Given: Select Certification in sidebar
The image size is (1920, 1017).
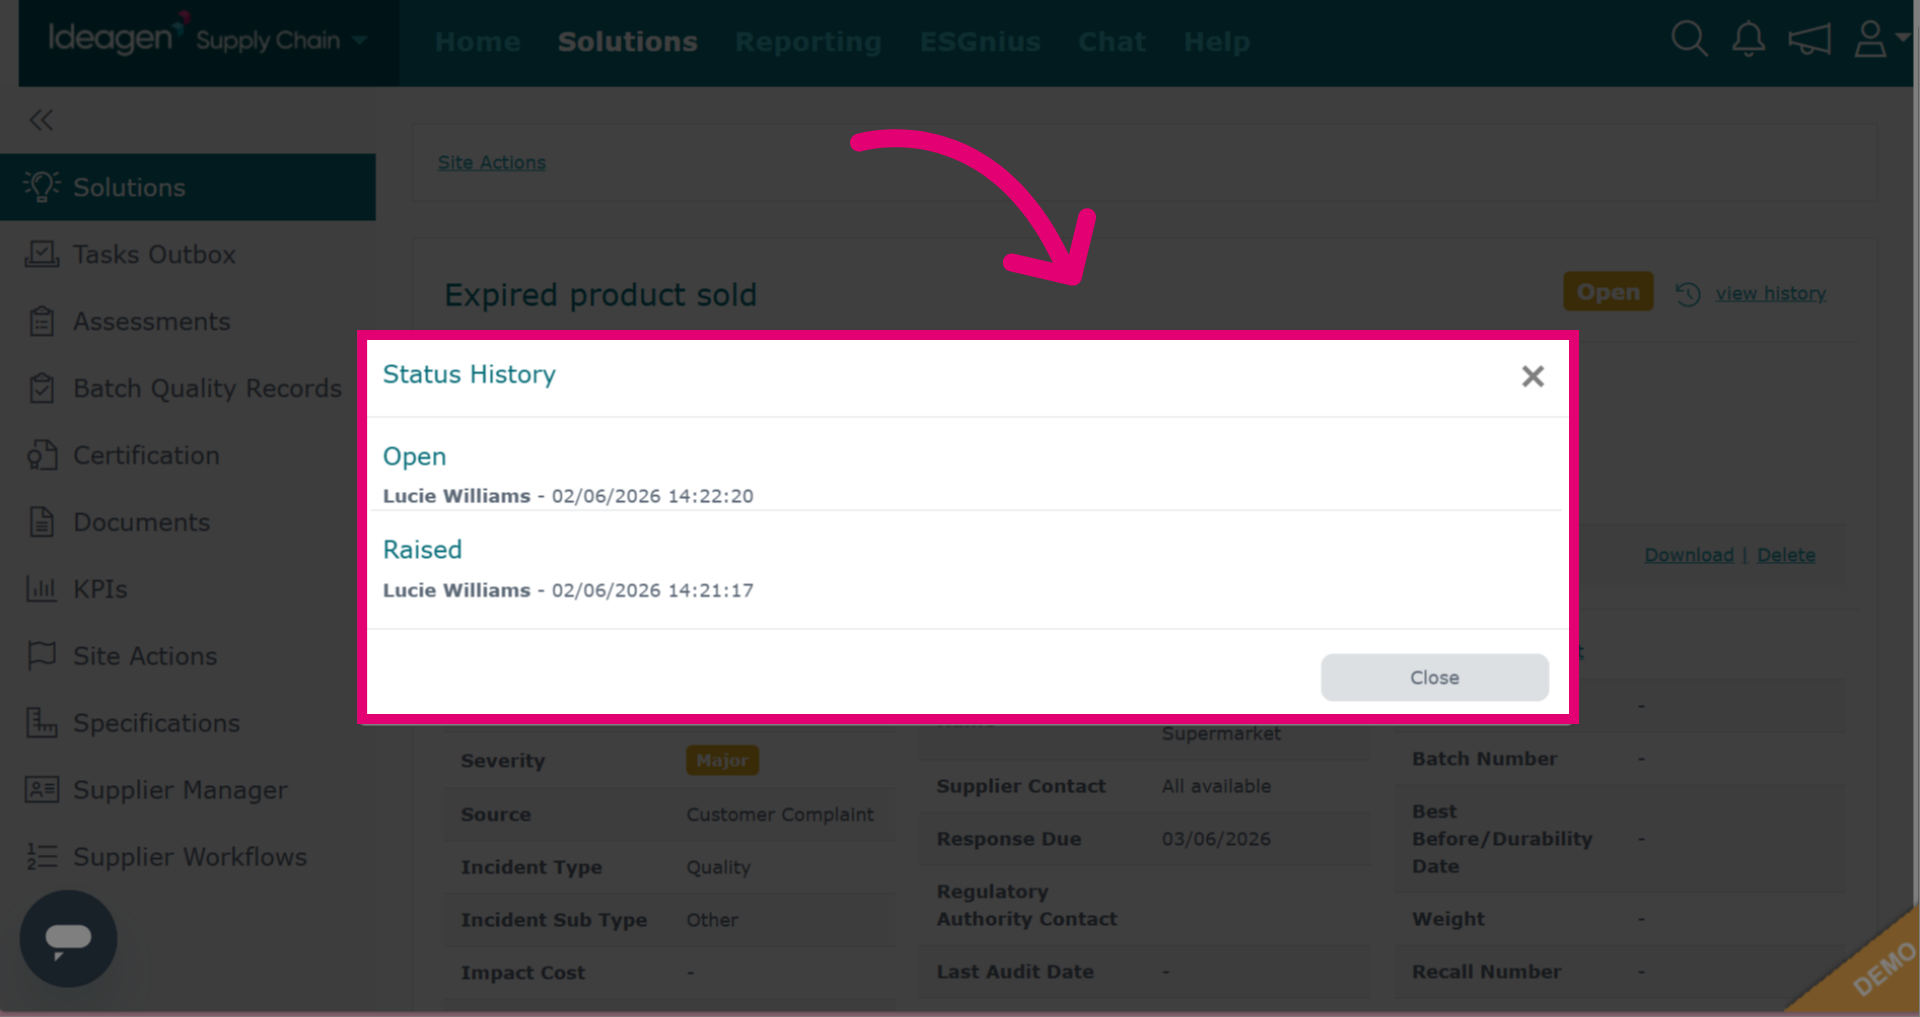Looking at the screenshot, I should 146,455.
